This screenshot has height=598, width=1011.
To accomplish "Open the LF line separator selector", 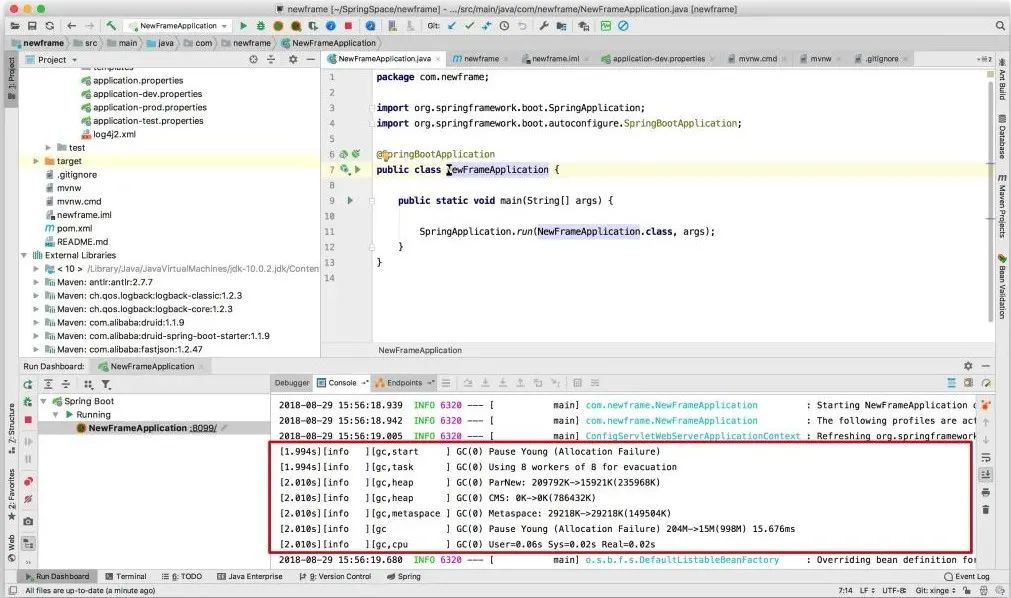I will coord(867,590).
